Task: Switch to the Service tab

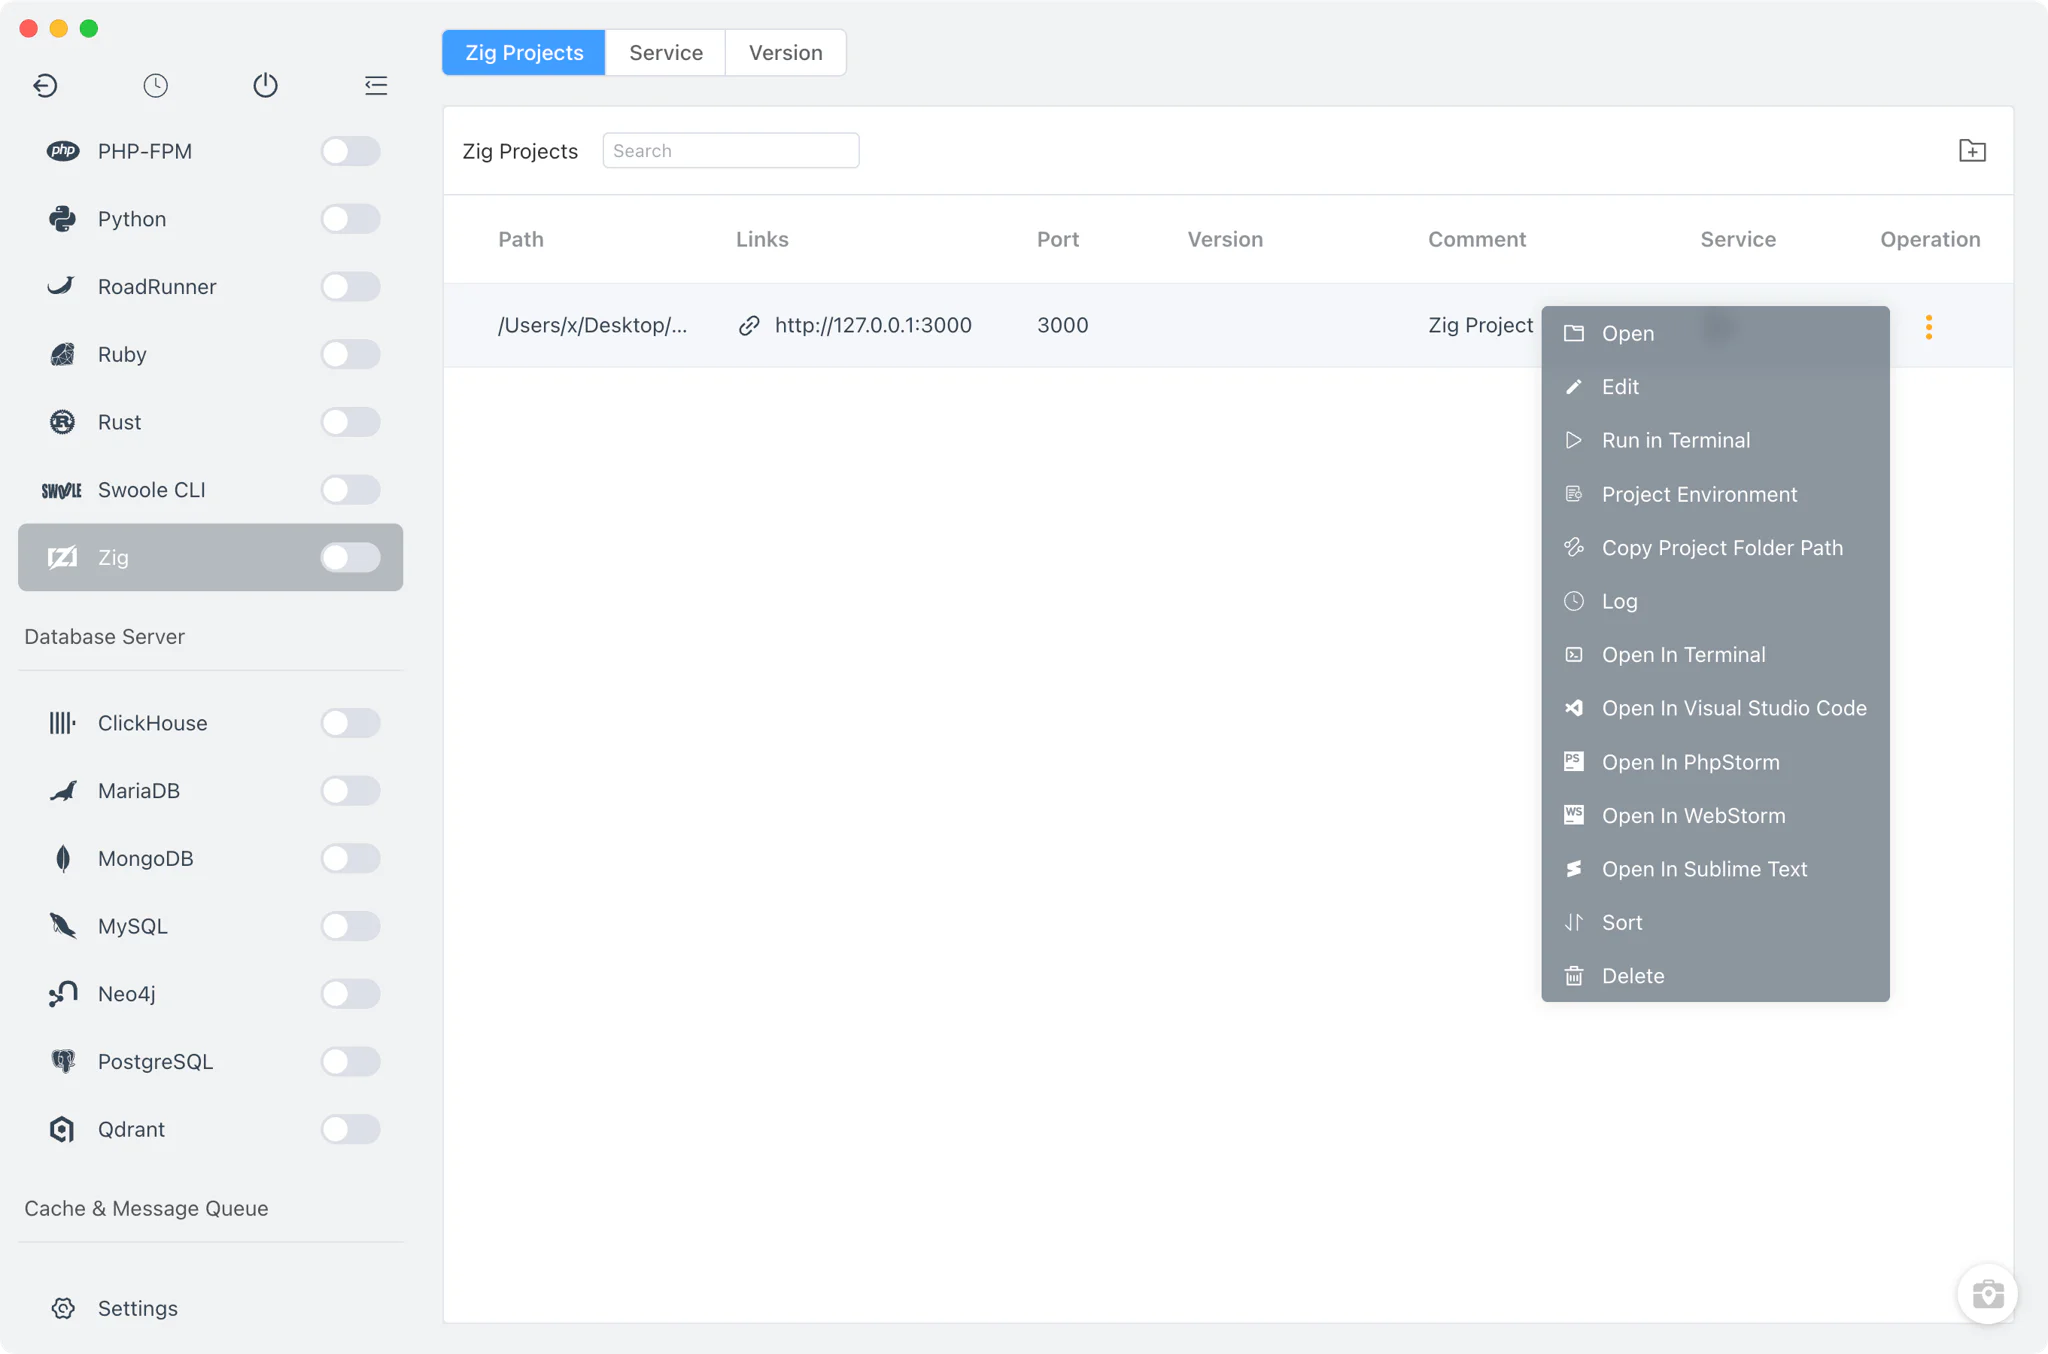Action: 666,52
